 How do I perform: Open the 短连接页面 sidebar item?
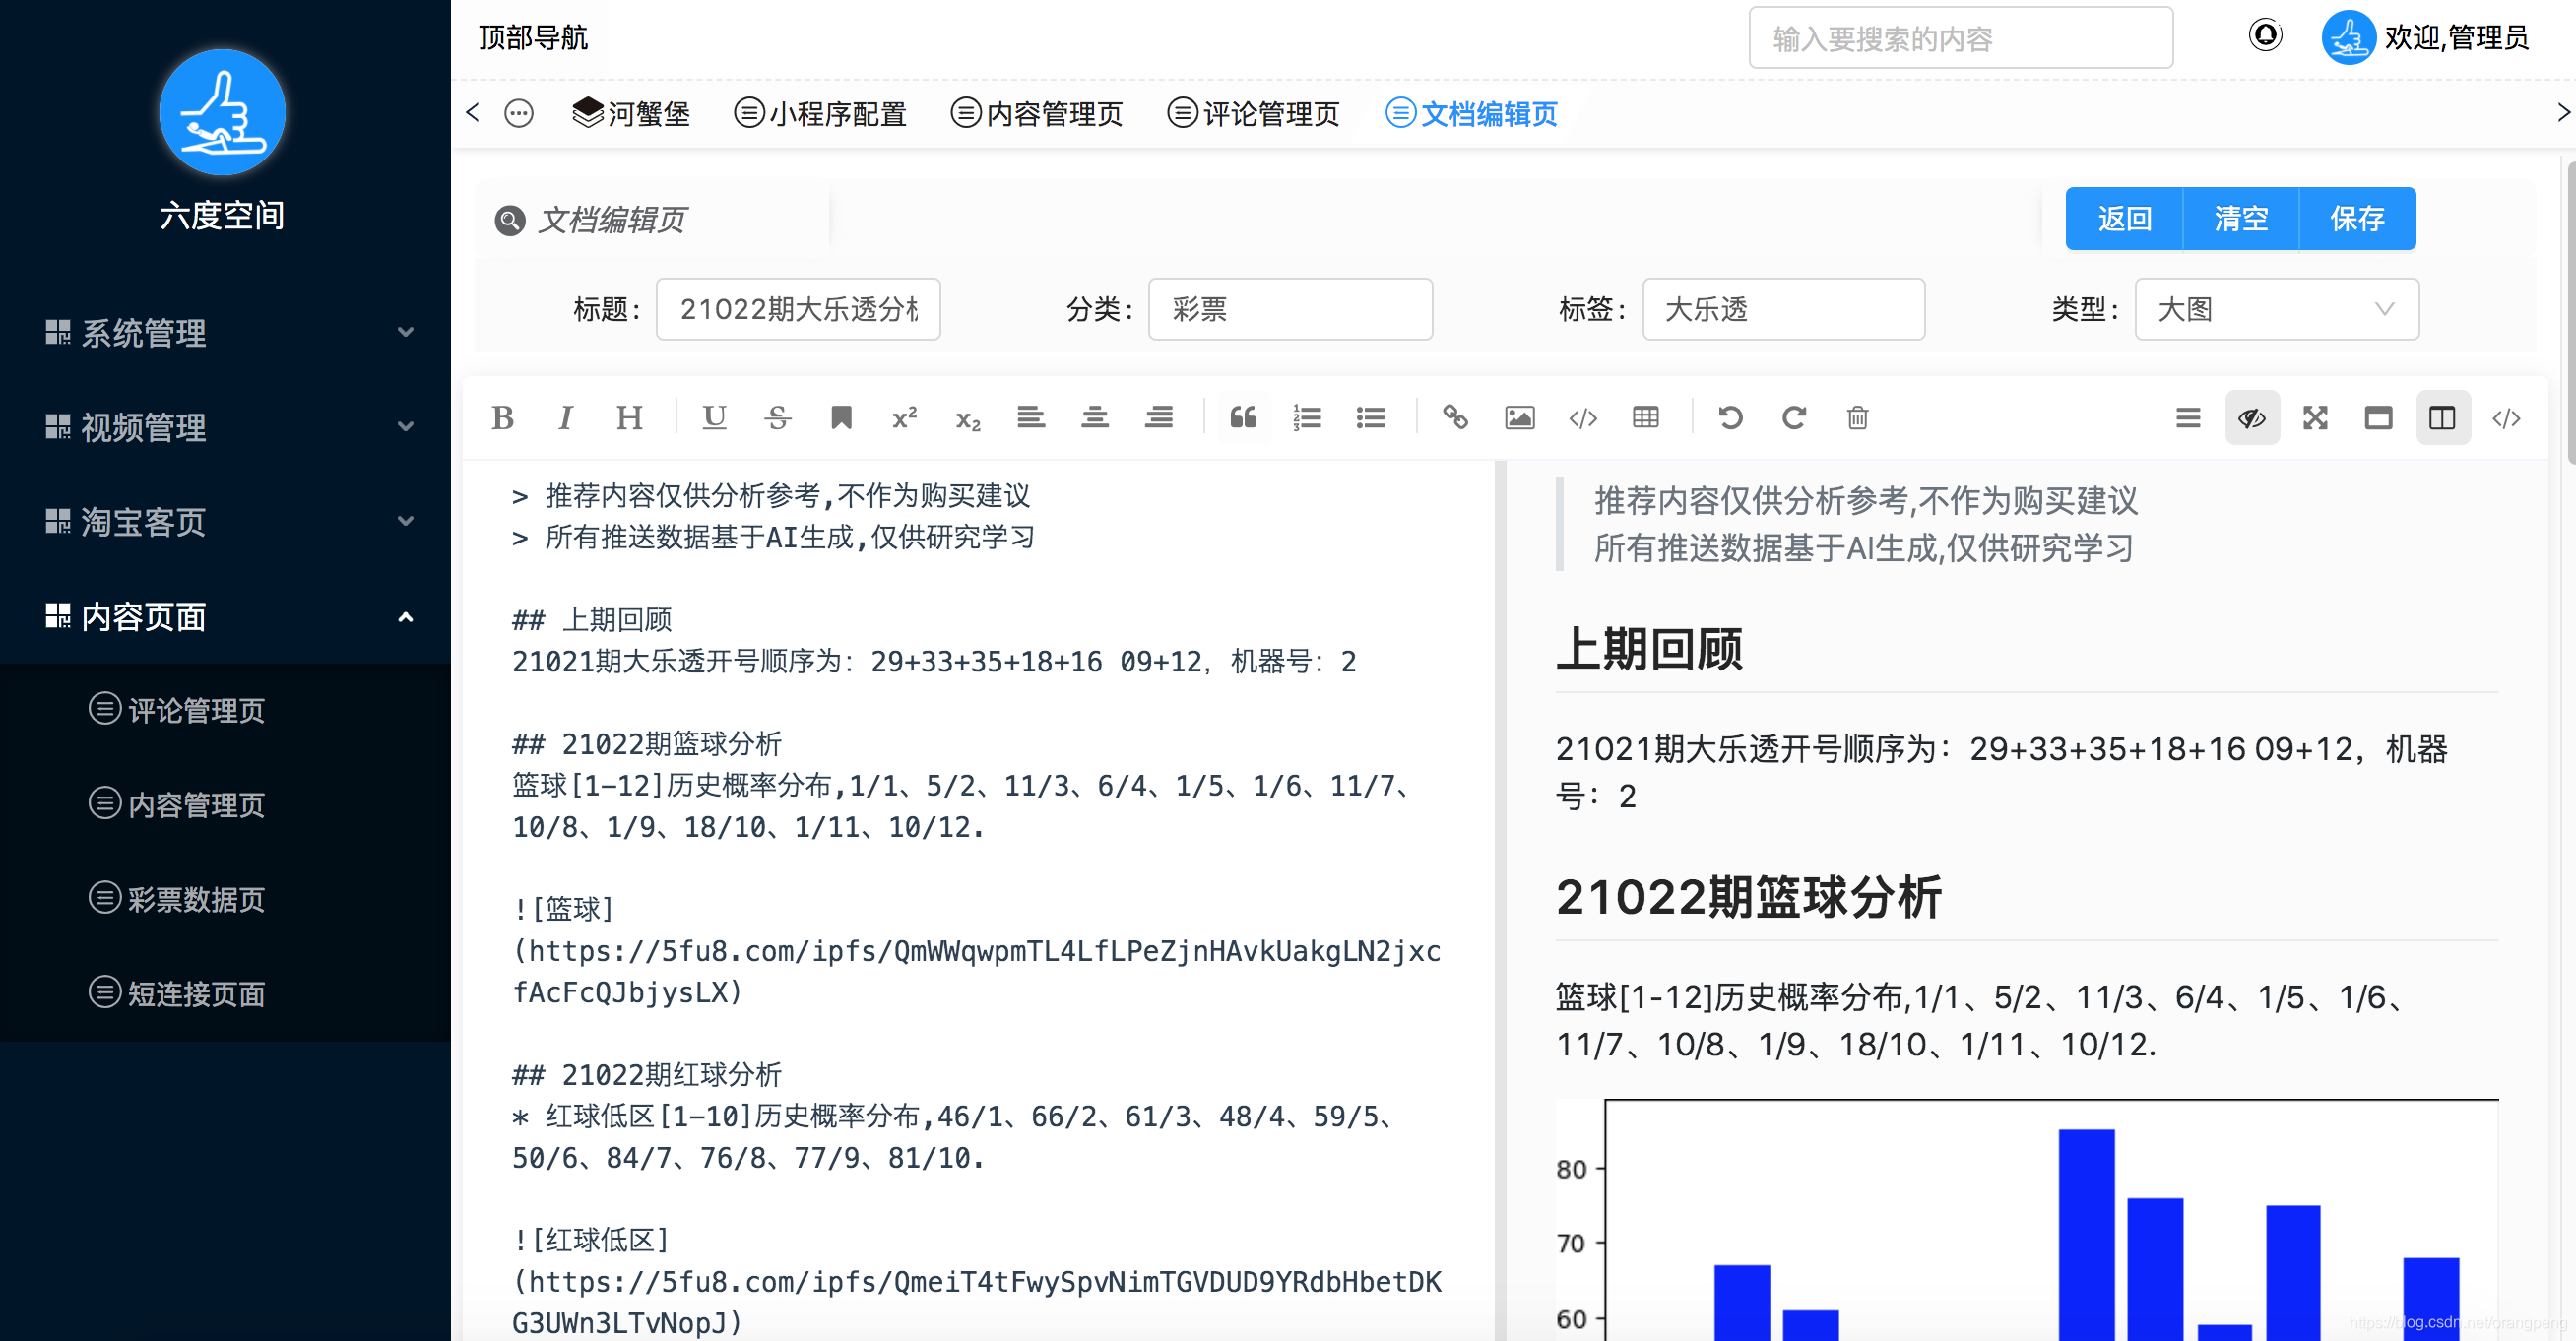click(x=225, y=993)
